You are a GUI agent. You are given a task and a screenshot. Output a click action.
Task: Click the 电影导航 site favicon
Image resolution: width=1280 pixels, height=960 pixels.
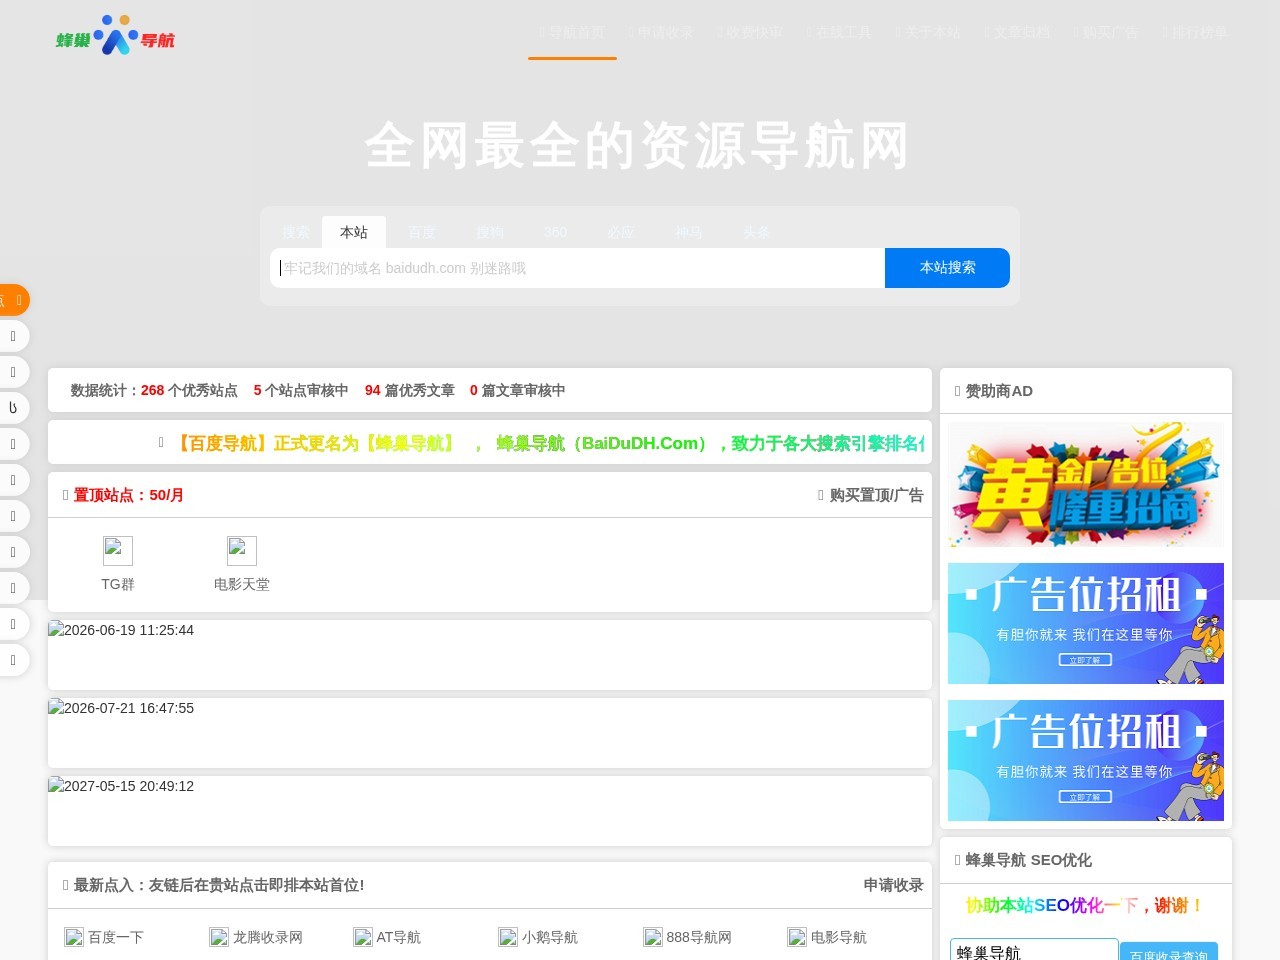[x=797, y=937]
